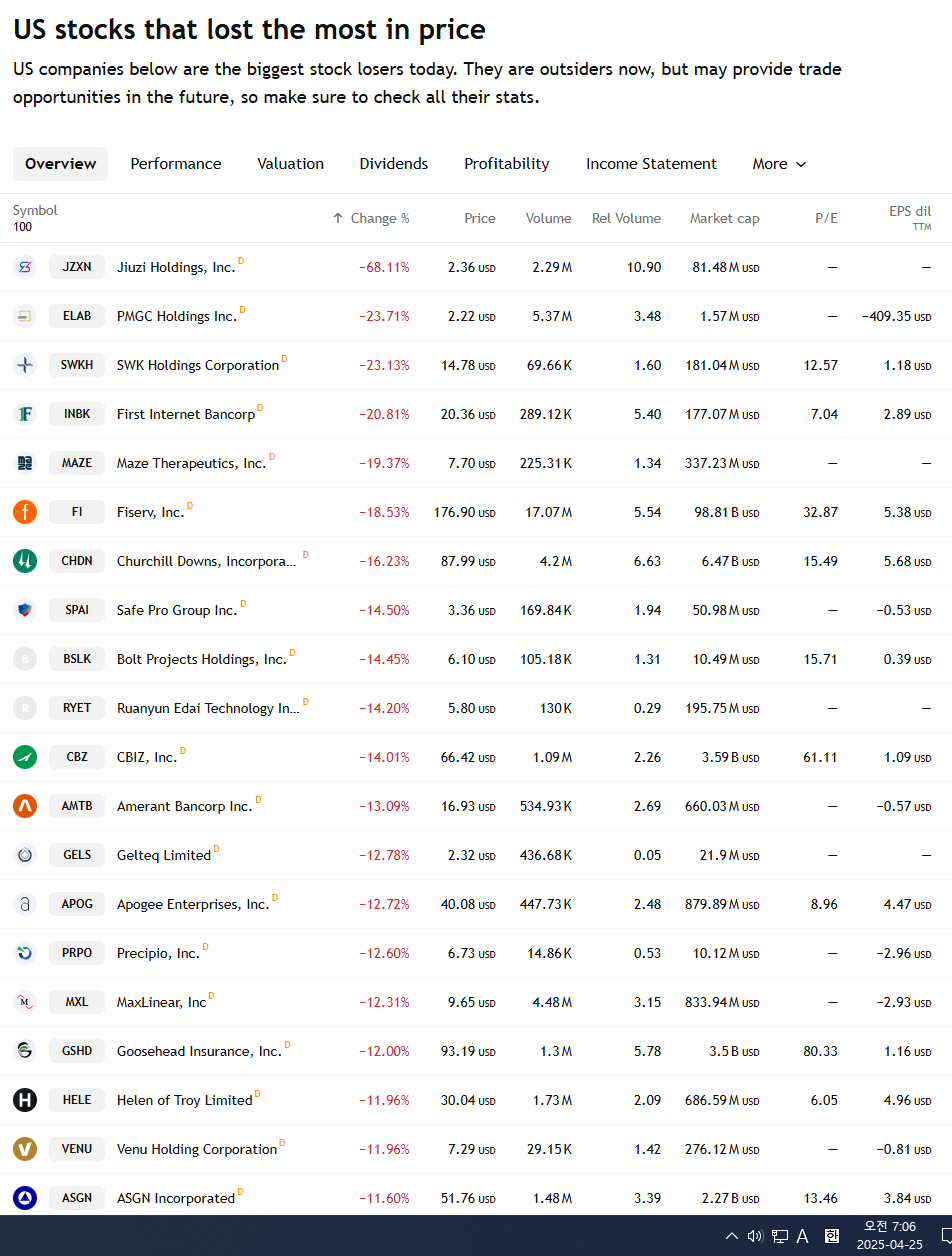Open the Precipio, Inc. company link
Image resolution: width=952 pixels, height=1256 pixels.
pyautogui.click(x=158, y=953)
